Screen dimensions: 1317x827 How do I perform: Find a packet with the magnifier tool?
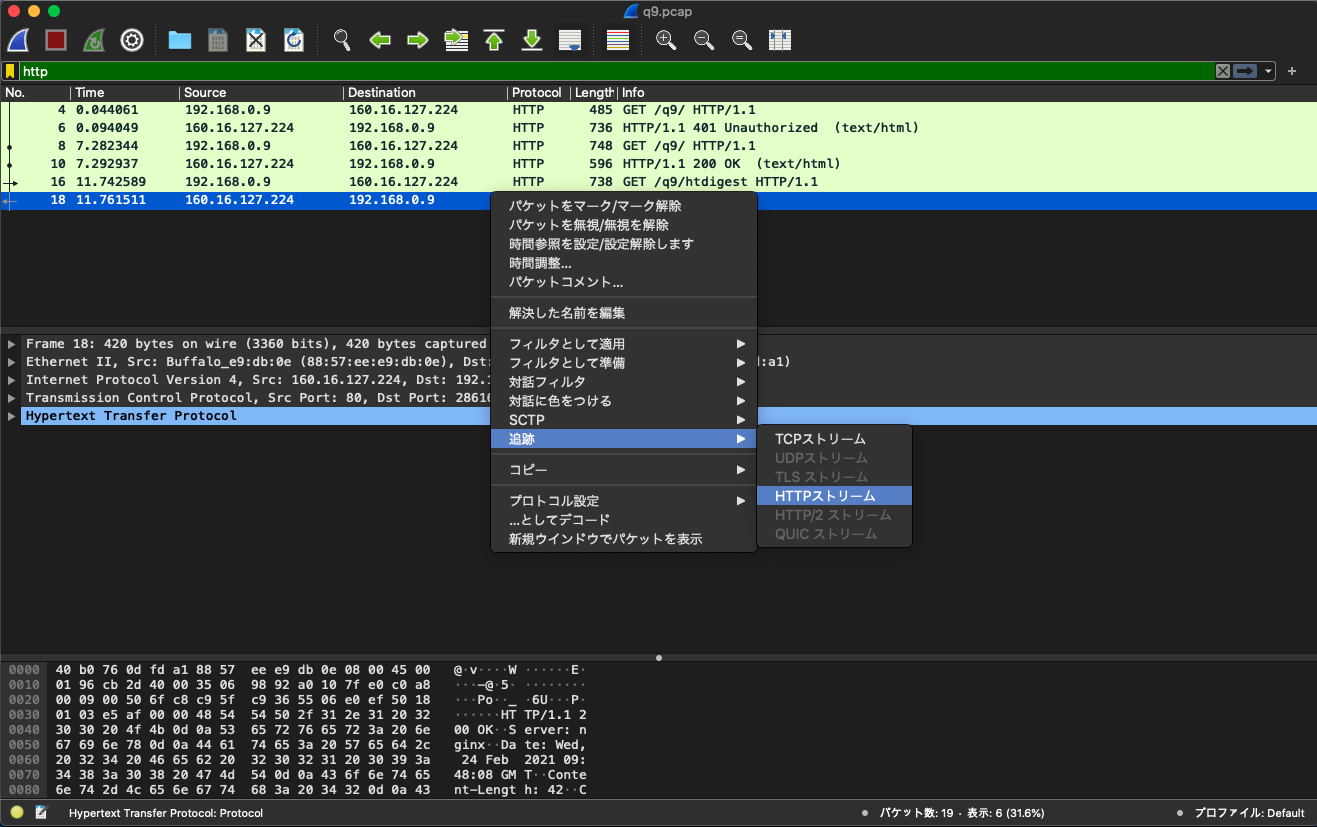[341, 40]
